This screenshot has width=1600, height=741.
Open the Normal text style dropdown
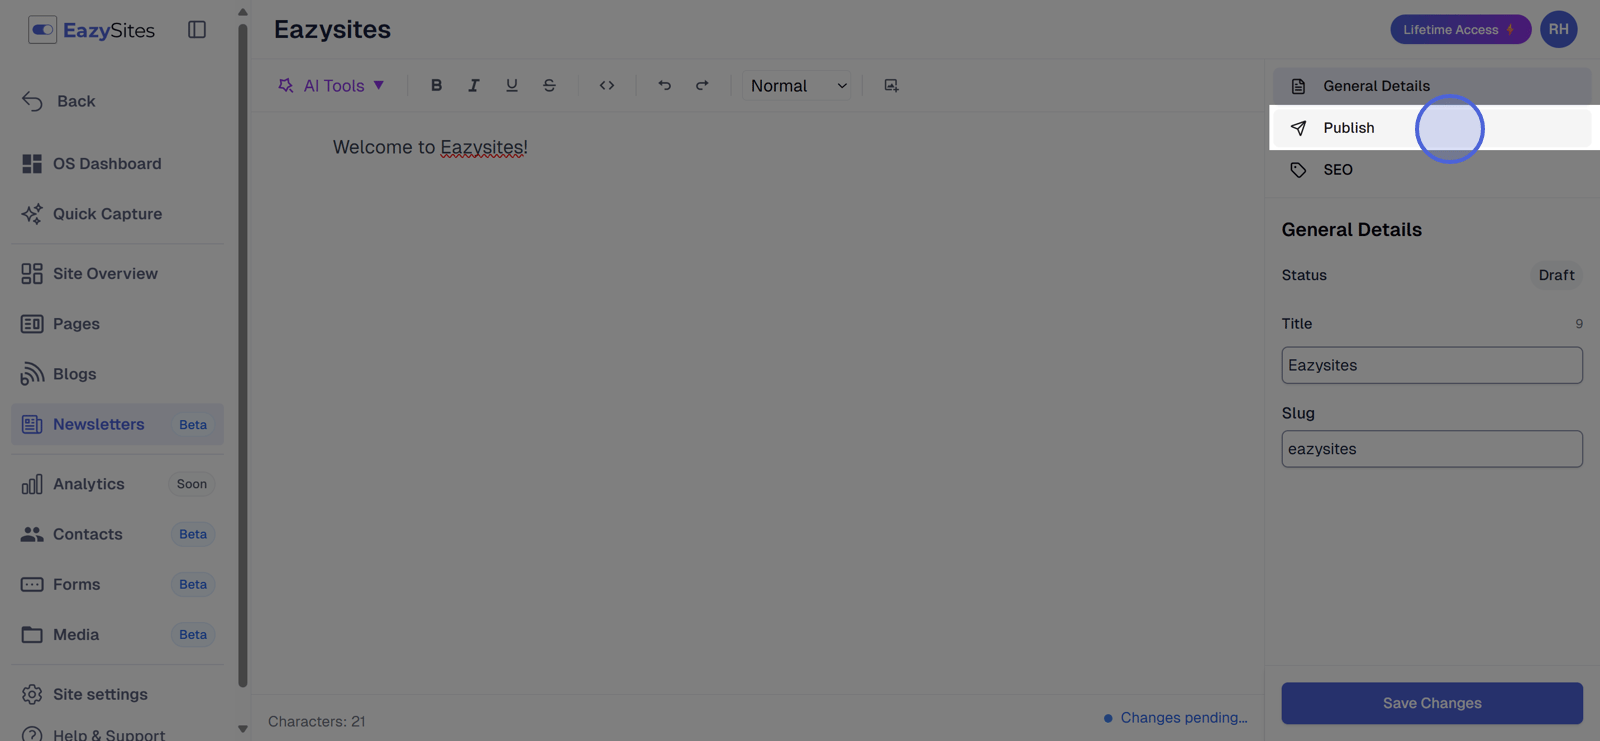point(799,86)
